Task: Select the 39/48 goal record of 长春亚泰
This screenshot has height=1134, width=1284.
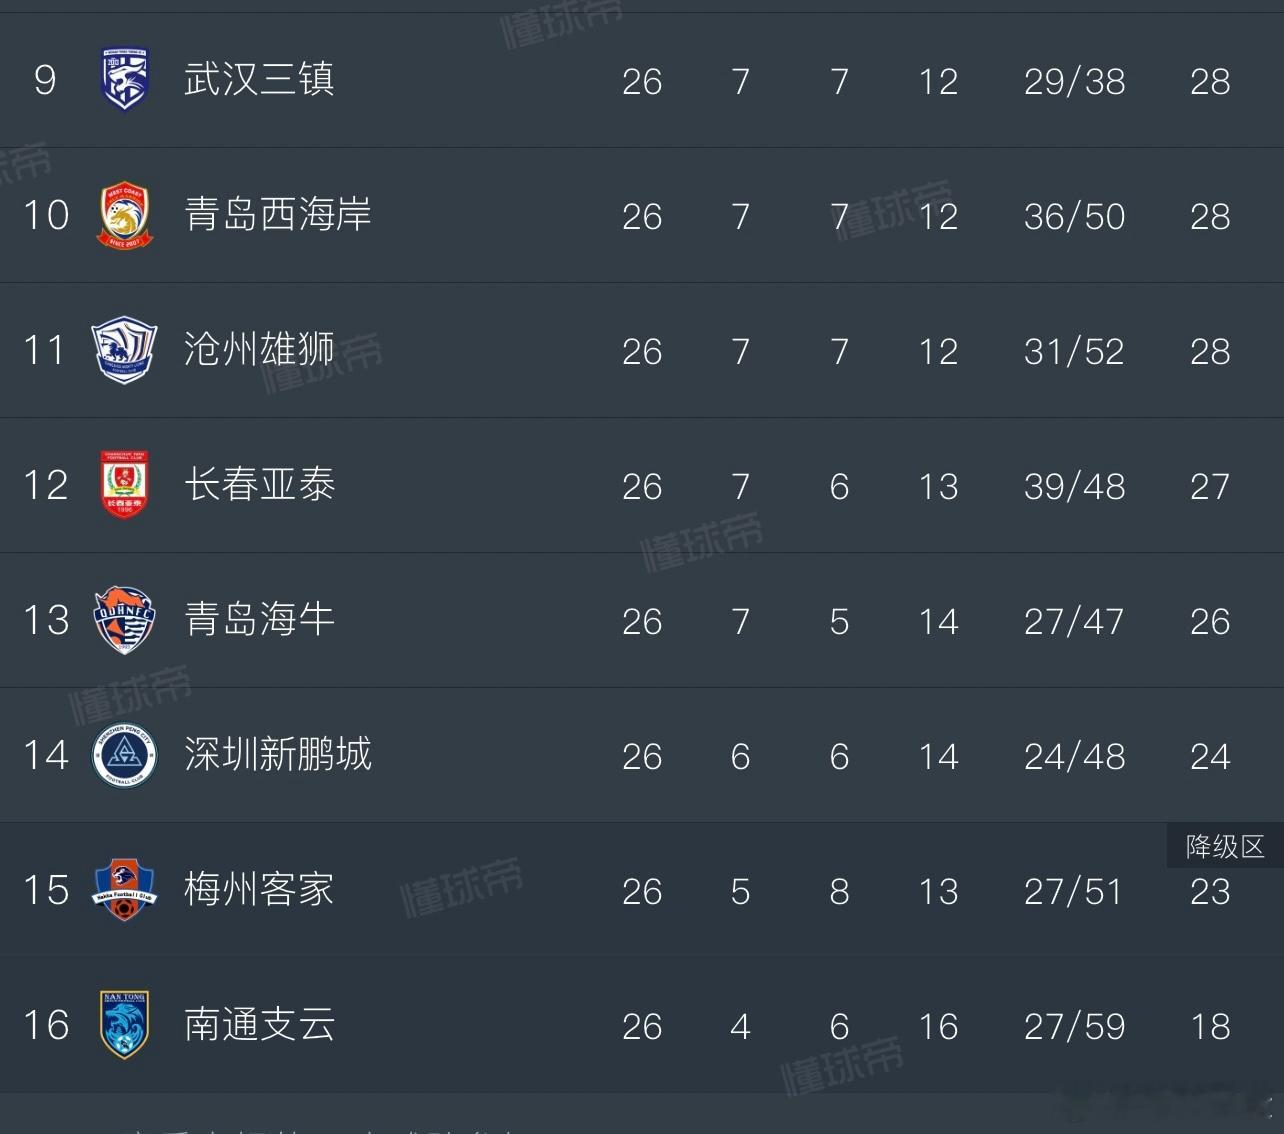Action: point(1074,486)
